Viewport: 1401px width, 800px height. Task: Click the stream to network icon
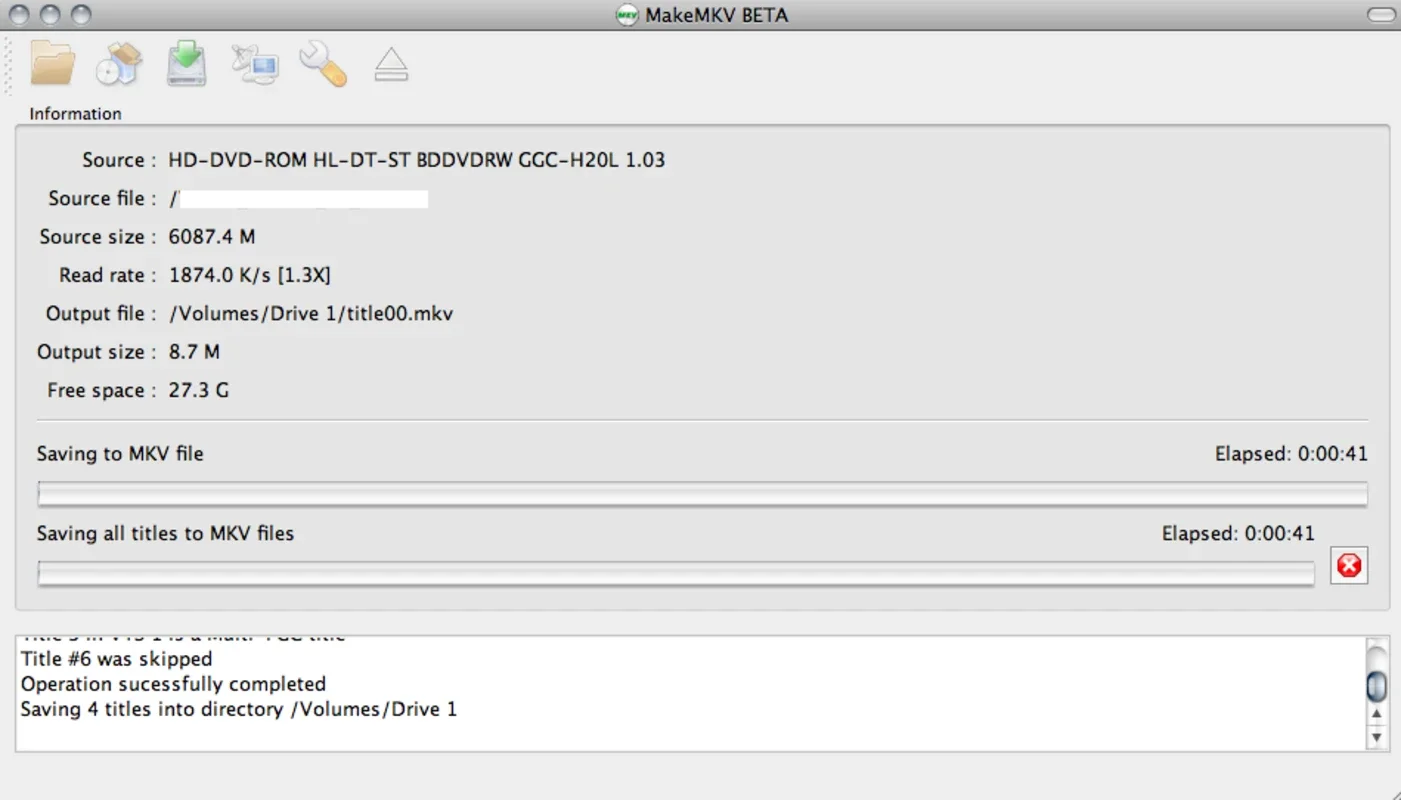254,64
